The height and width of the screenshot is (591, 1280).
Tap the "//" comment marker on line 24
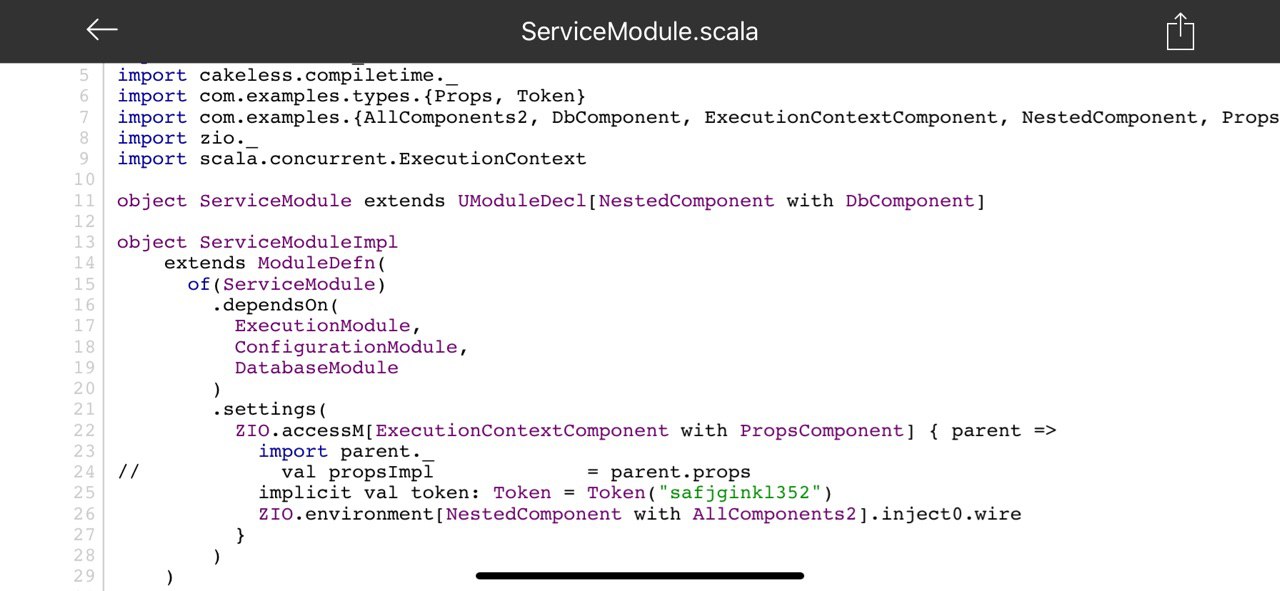click(x=128, y=472)
